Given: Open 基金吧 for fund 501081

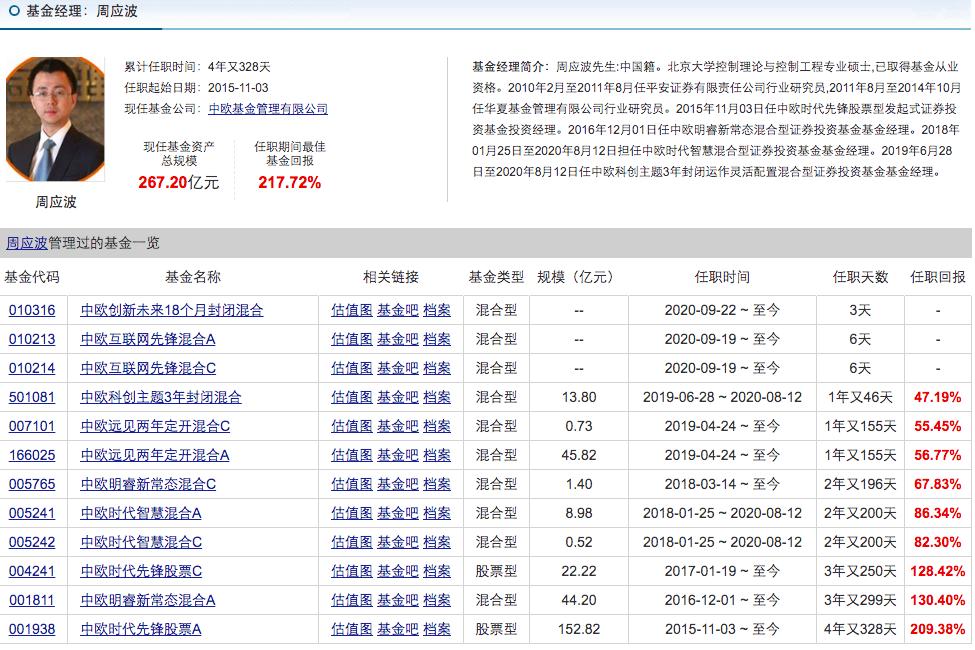Looking at the screenshot, I should (x=398, y=397).
